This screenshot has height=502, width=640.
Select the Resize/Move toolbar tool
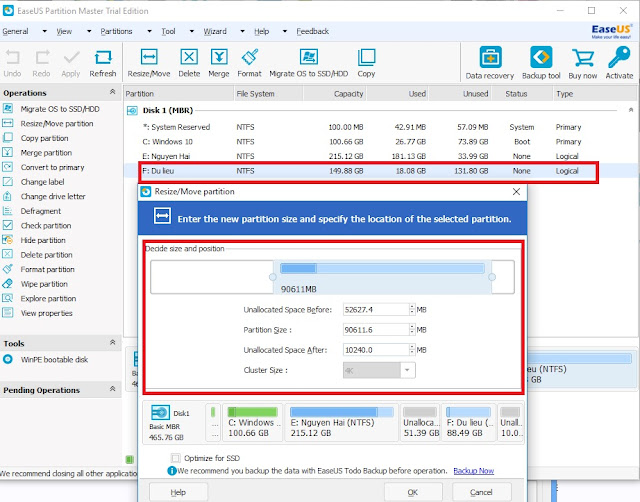pos(149,63)
